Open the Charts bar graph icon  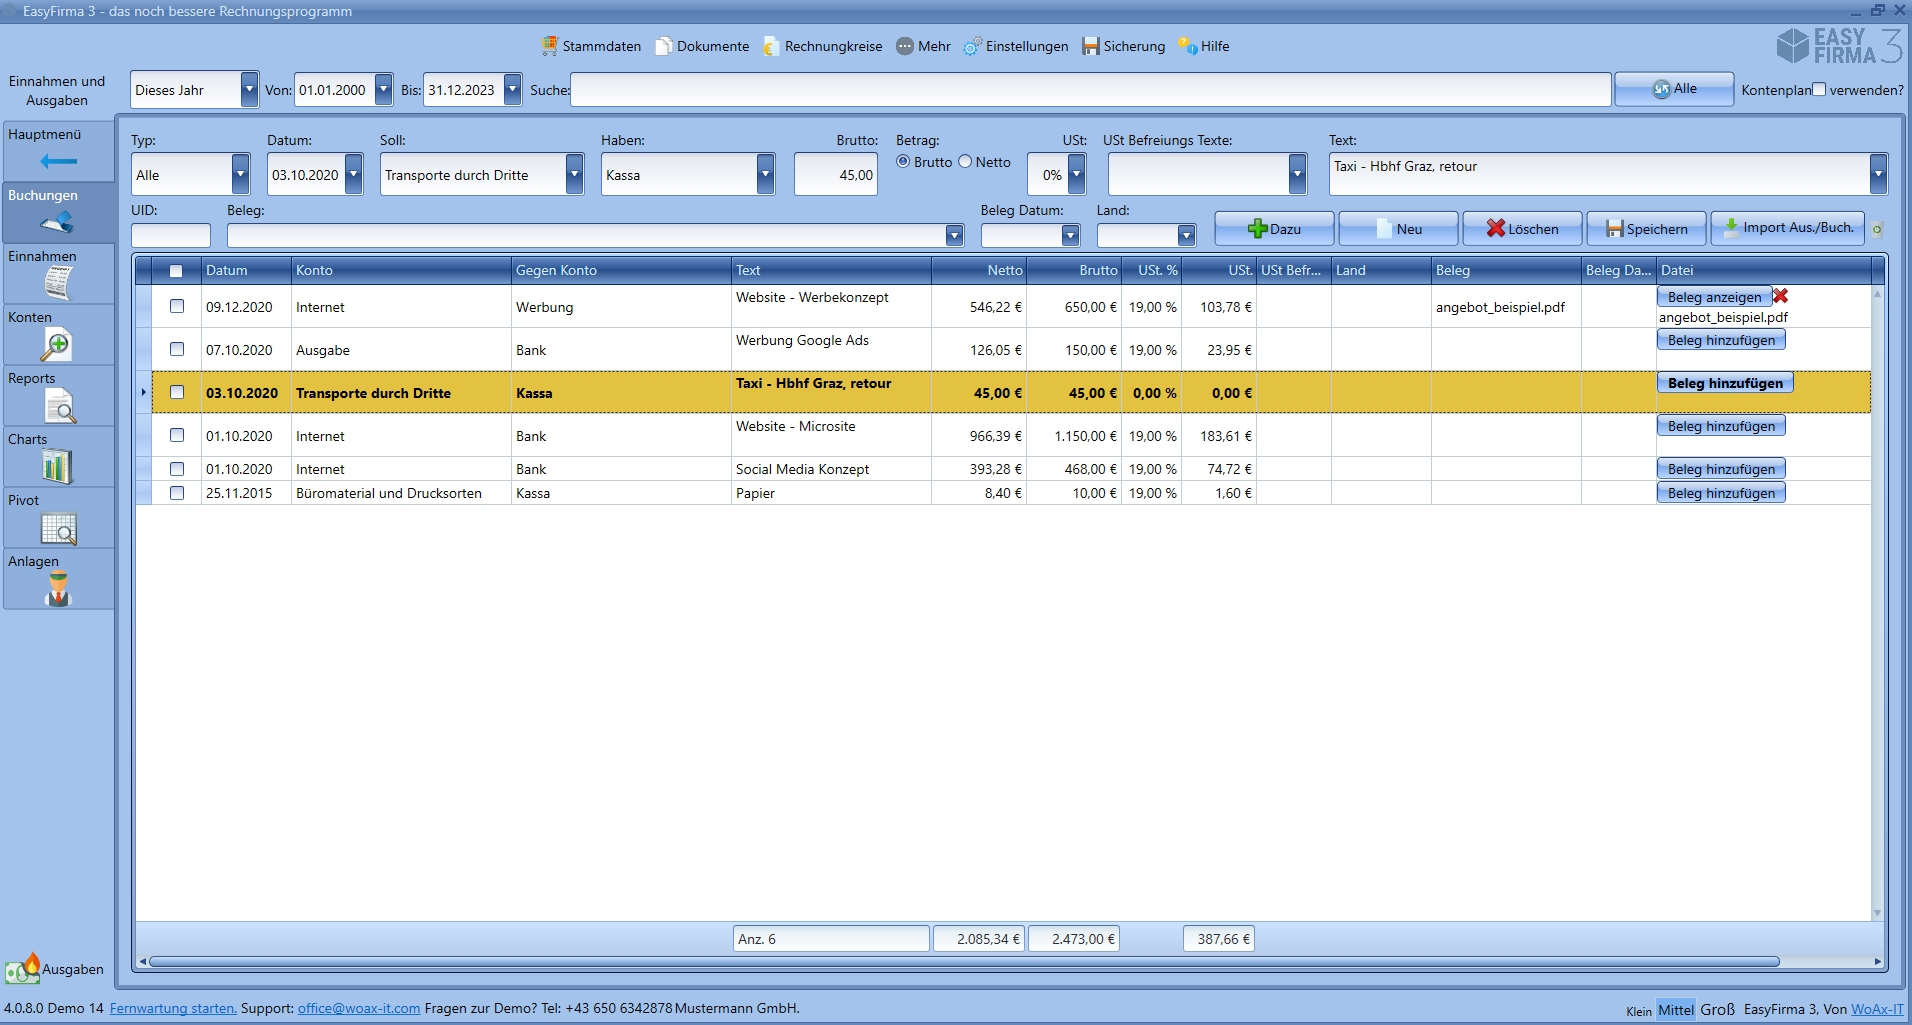[57, 467]
